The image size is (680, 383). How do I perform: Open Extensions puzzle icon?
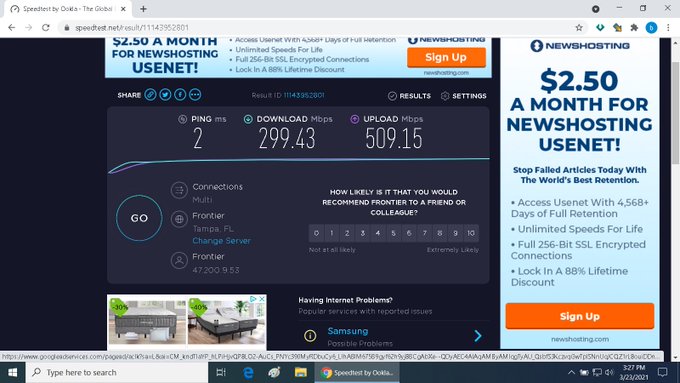(634, 27)
